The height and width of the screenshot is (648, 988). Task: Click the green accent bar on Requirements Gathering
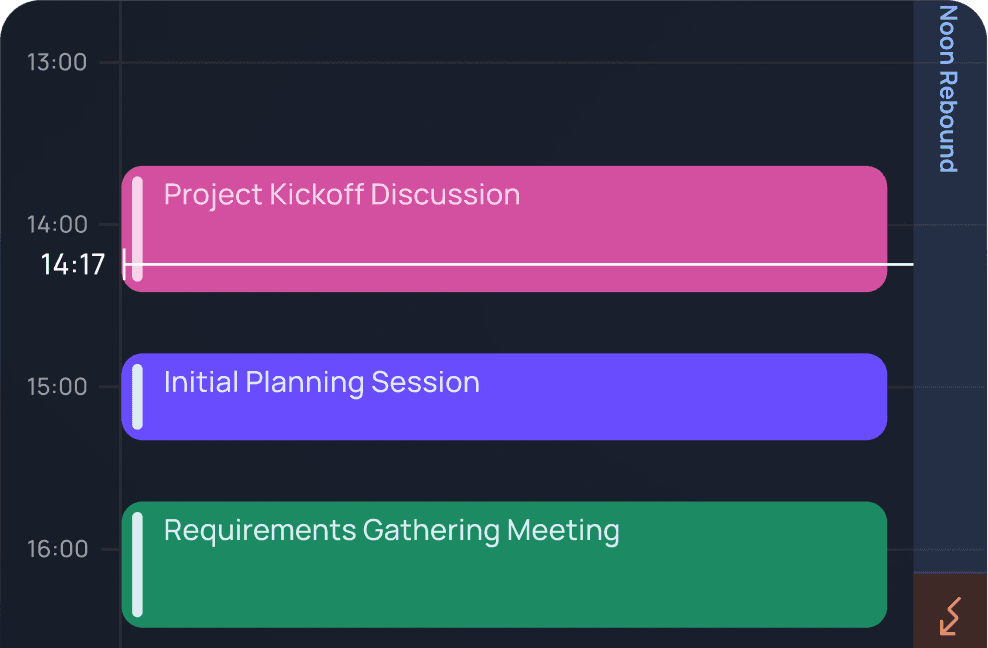point(136,565)
